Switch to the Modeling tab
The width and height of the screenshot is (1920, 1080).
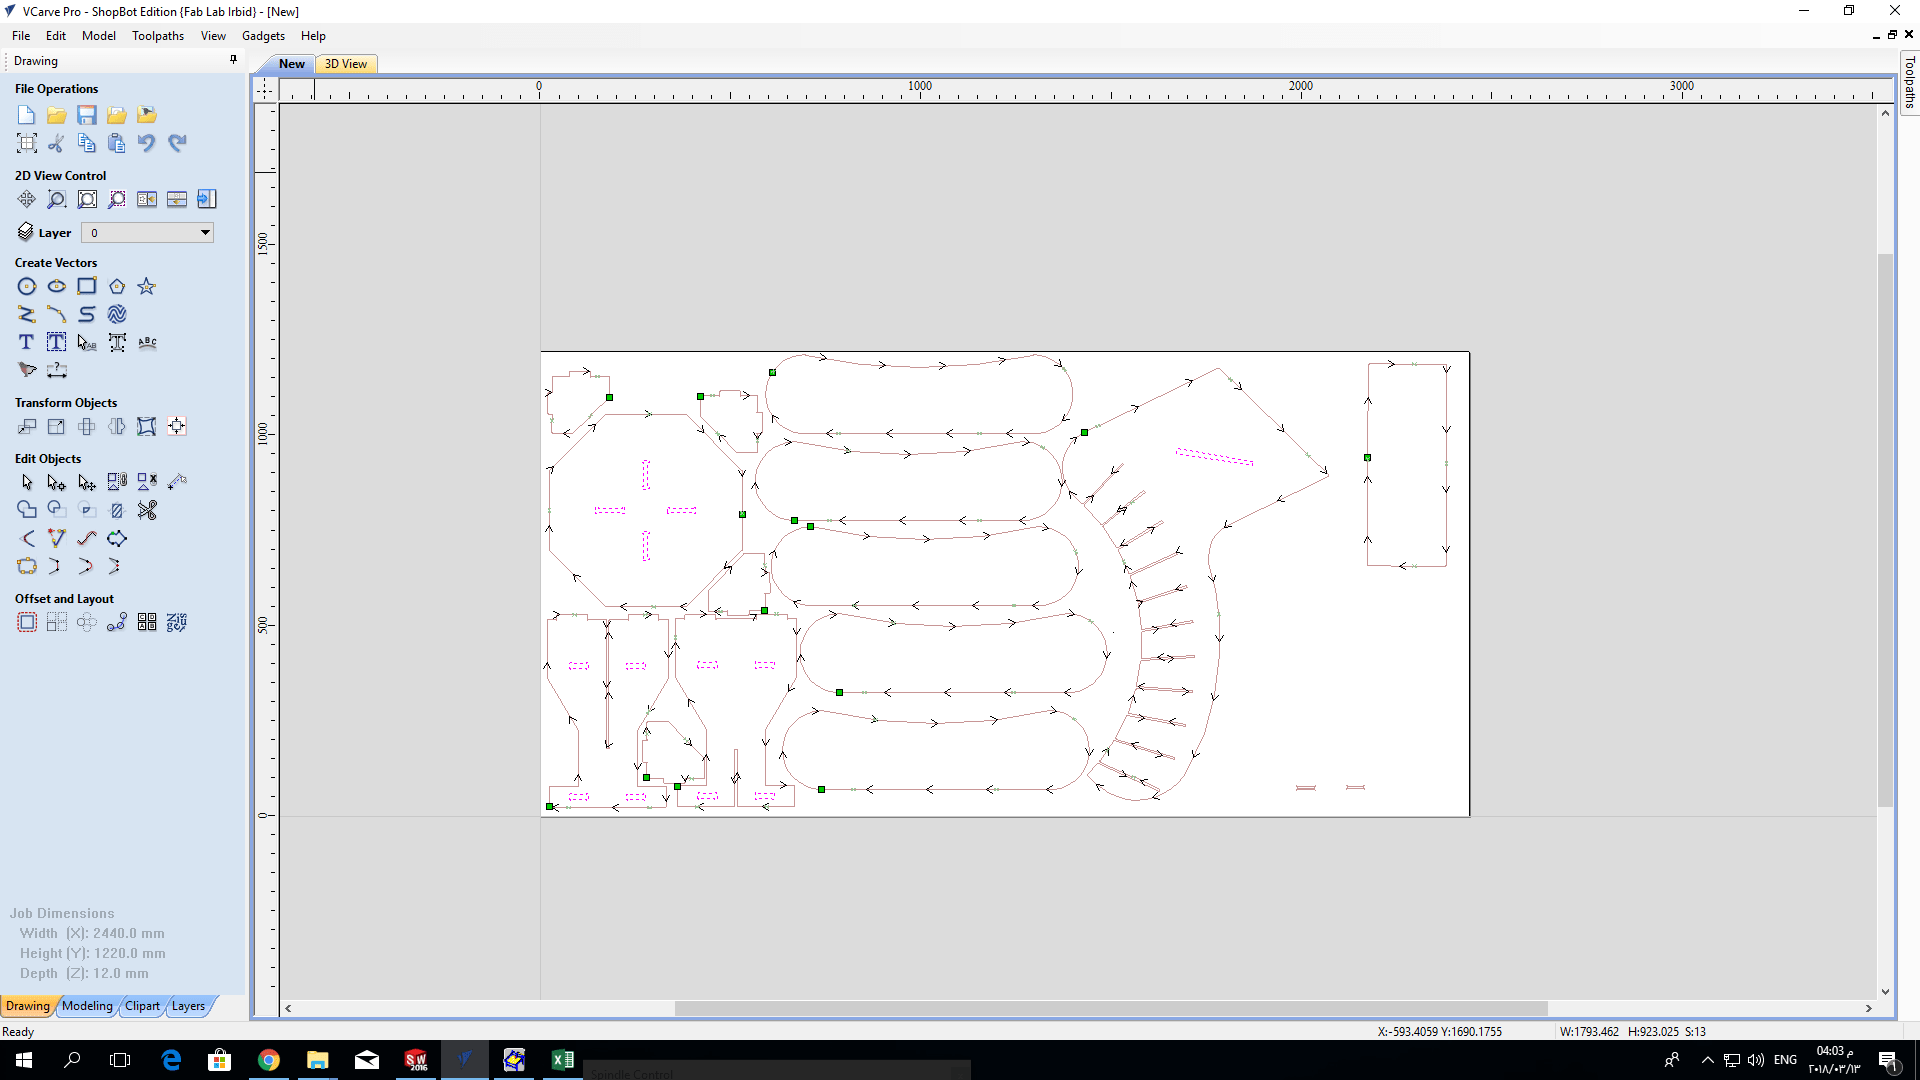87,1006
